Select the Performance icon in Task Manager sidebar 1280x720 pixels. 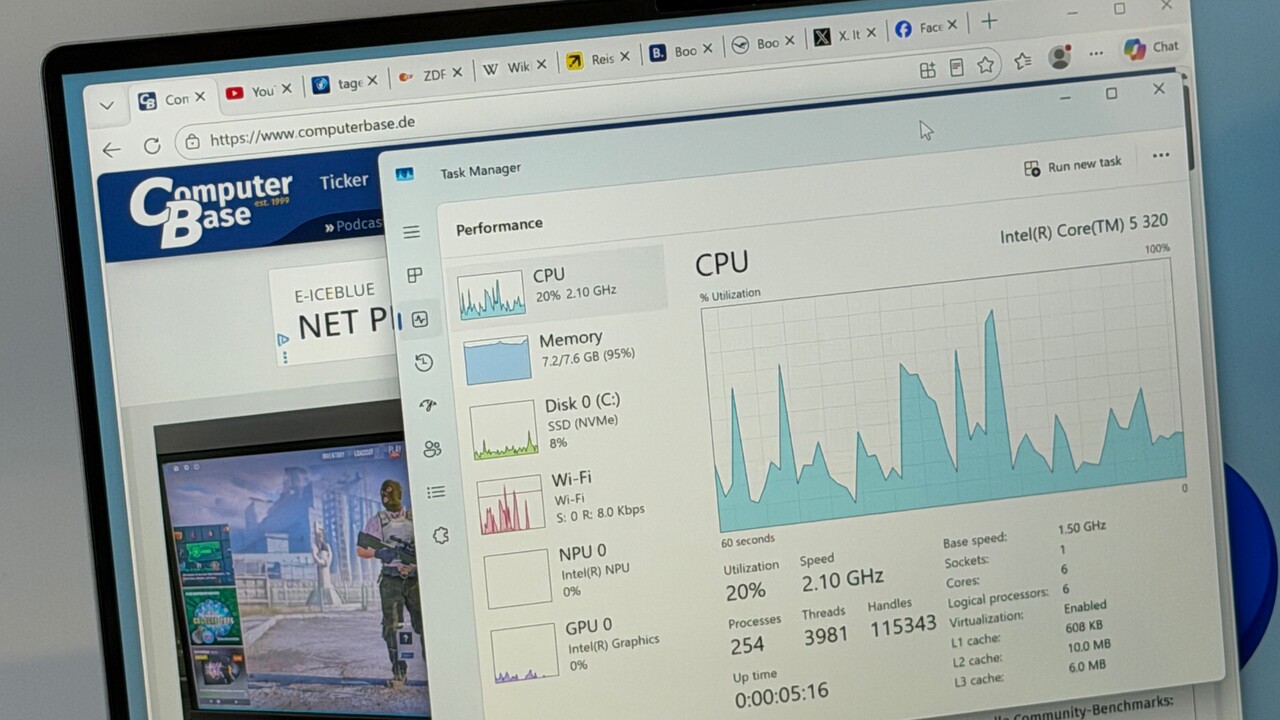420,320
